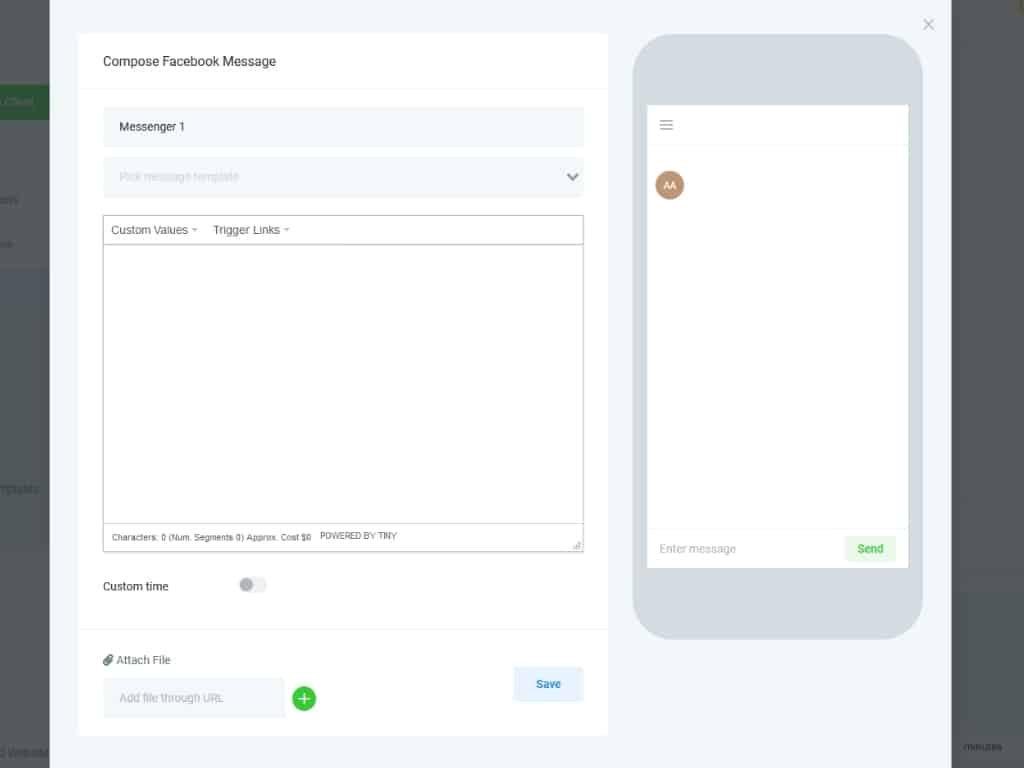The image size is (1024, 768).
Task: Click inside the message body editor
Action: (343, 384)
